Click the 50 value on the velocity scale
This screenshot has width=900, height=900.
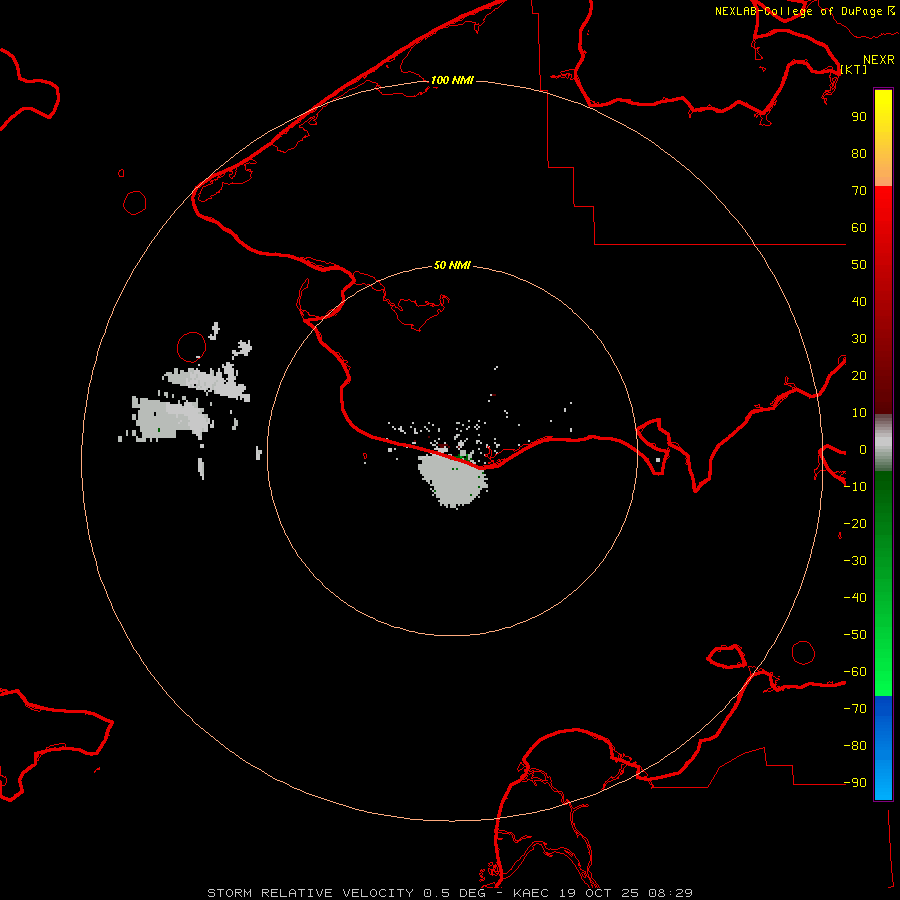[x=859, y=265]
